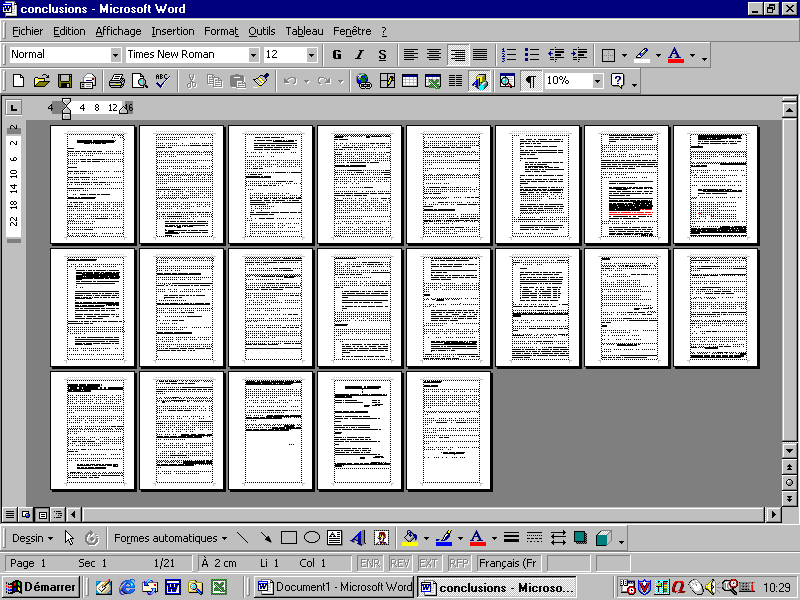The width and height of the screenshot is (800, 600).
Task: Select the Text Box drawing tool
Action: (x=335, y=538)
